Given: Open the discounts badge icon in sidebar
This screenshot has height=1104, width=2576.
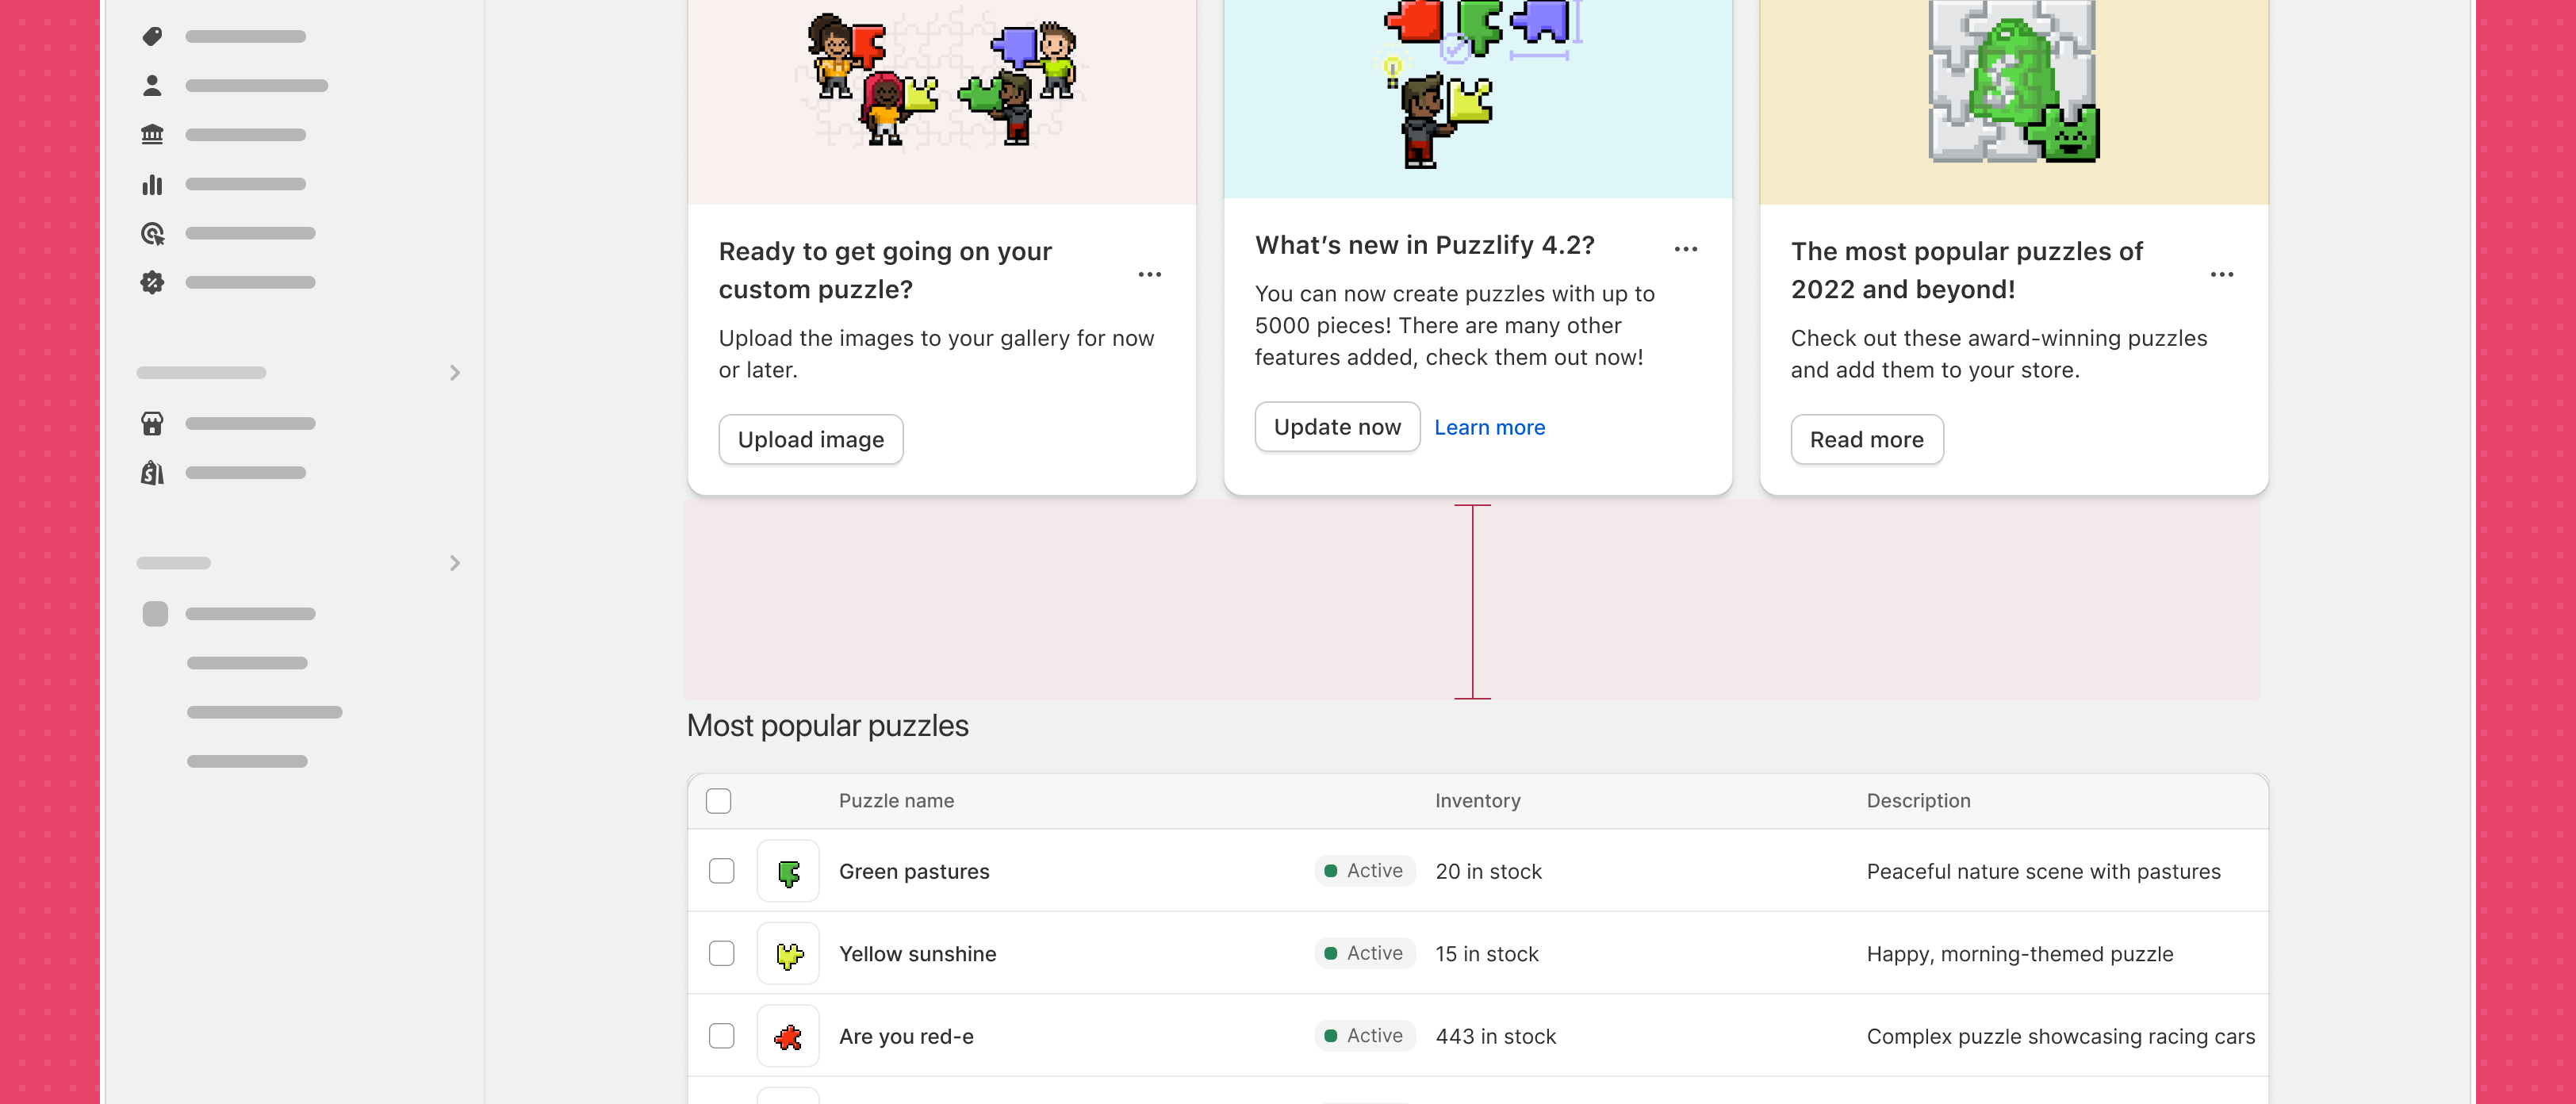Looking at the screenshot, I should pos(152,282).
